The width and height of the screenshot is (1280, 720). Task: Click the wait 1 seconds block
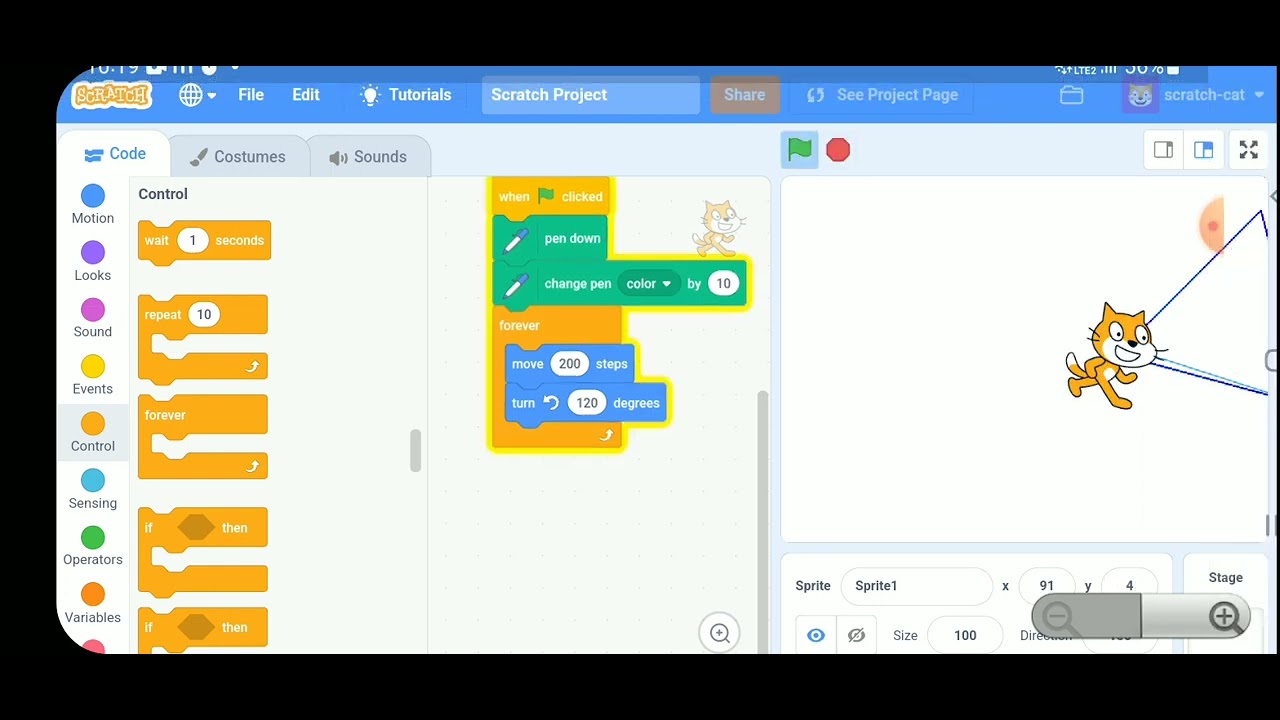(x=204, y=242)
